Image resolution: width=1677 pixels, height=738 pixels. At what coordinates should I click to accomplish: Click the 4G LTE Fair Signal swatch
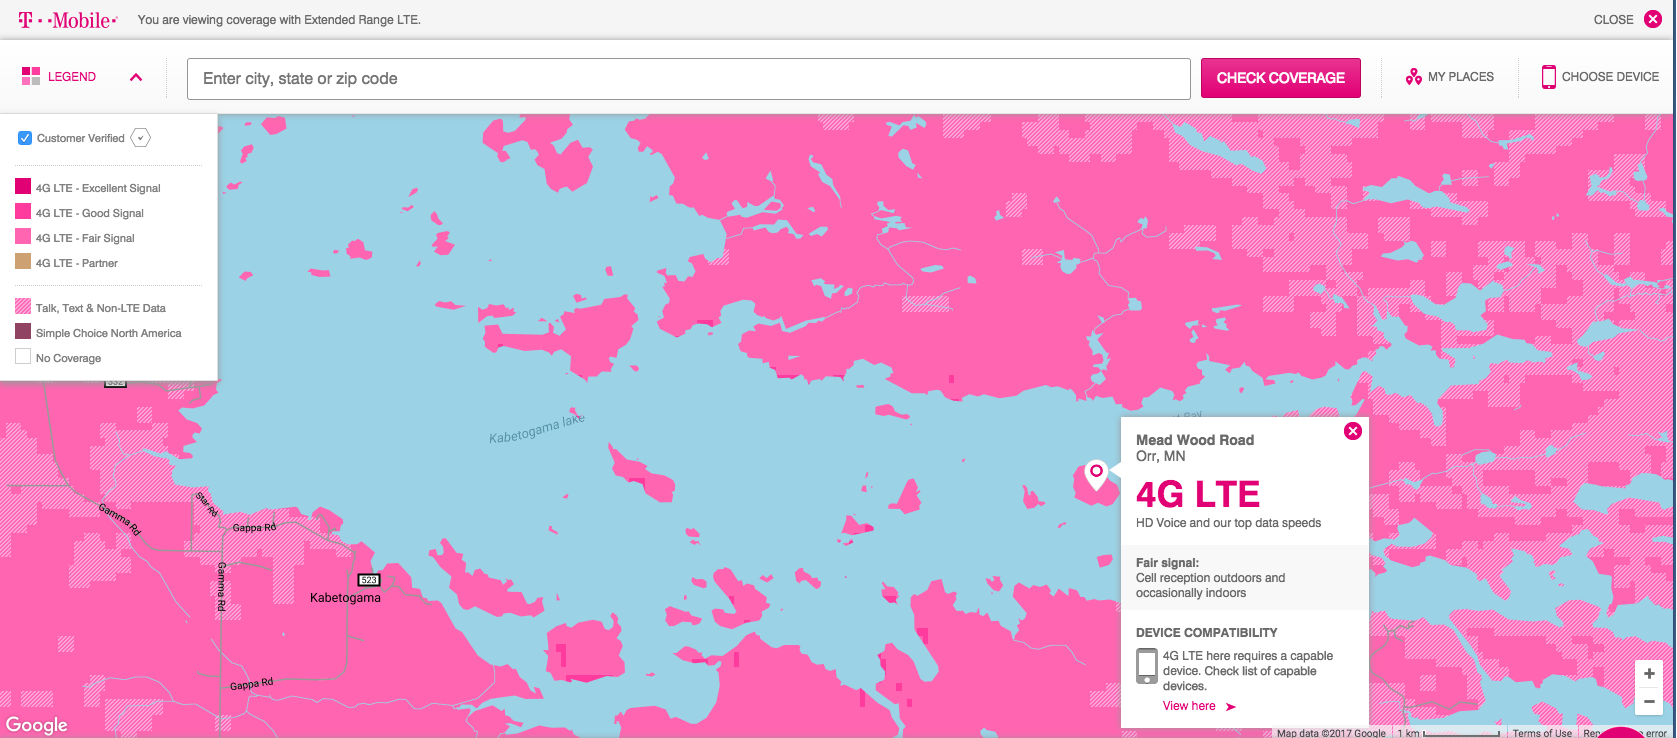pos(23,236)
